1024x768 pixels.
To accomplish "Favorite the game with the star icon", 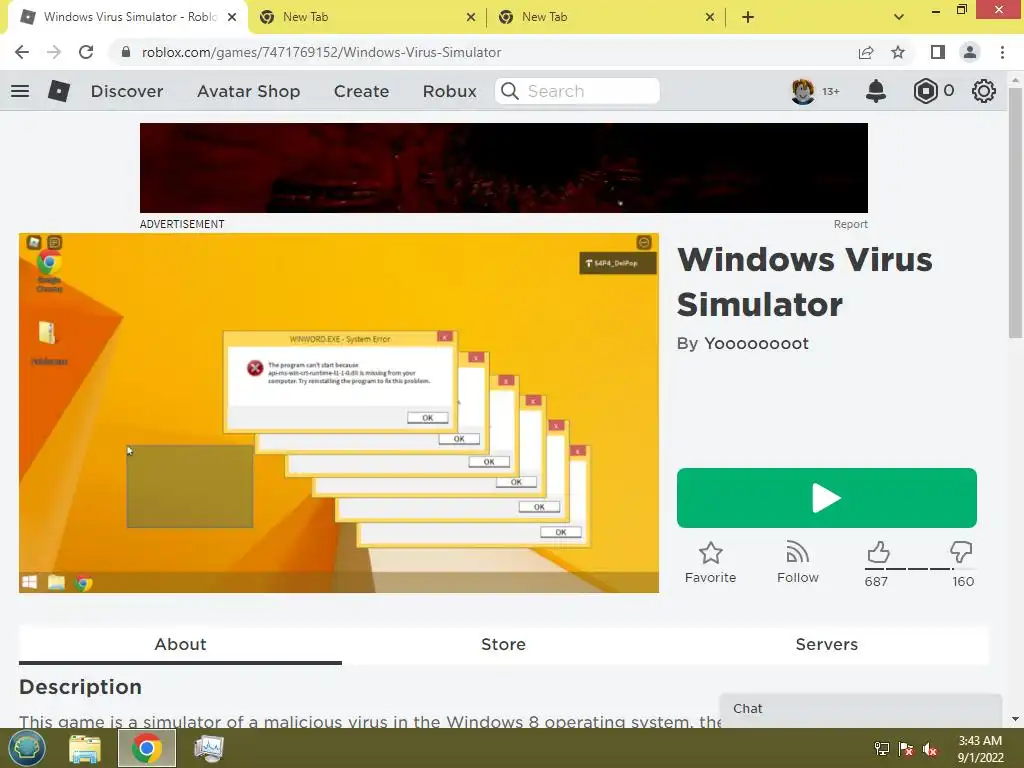I will pyautogui.click(x=711, y=553).
